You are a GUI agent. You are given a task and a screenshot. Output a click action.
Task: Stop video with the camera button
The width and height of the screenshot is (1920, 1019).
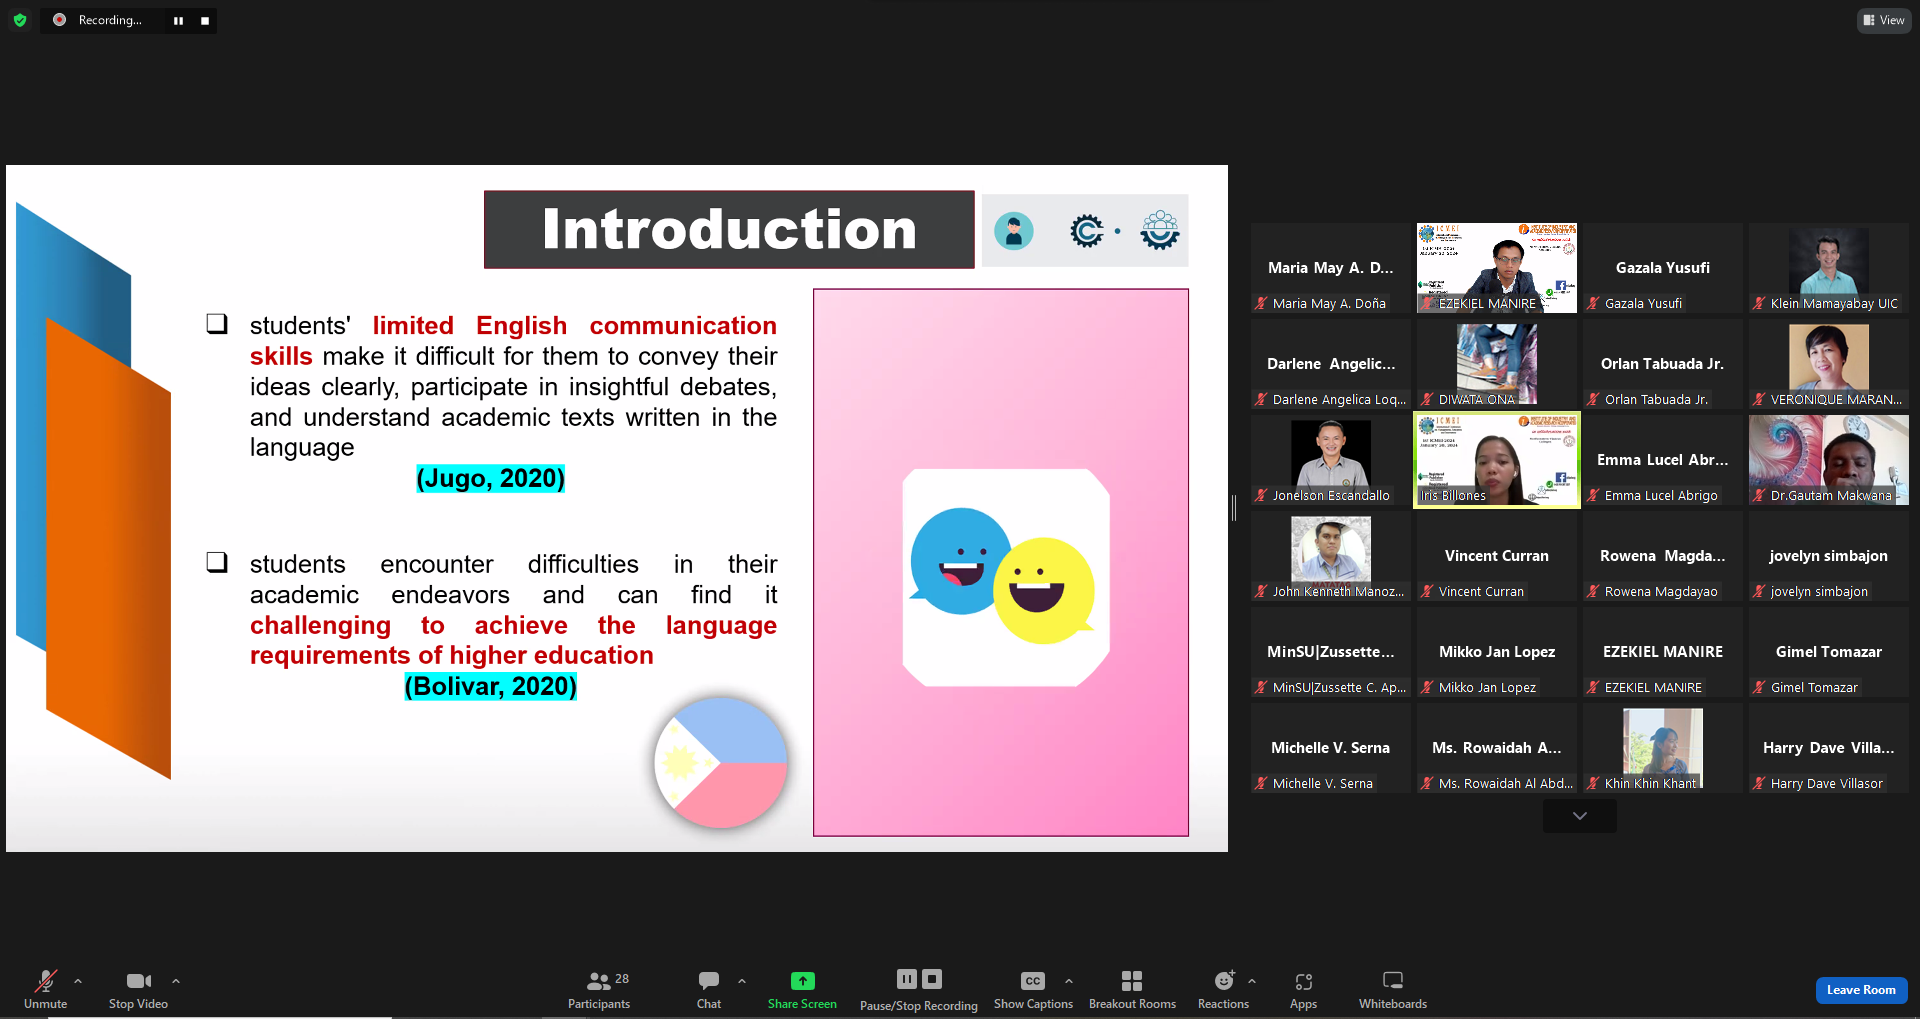click(x=138, y=989)
